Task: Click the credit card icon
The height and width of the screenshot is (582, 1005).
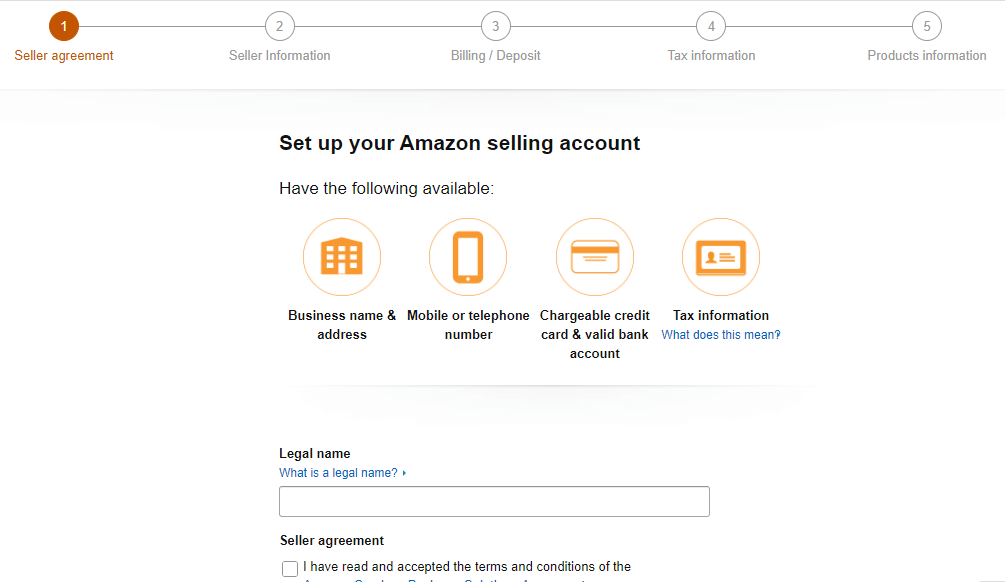Action: pos(595,257)
